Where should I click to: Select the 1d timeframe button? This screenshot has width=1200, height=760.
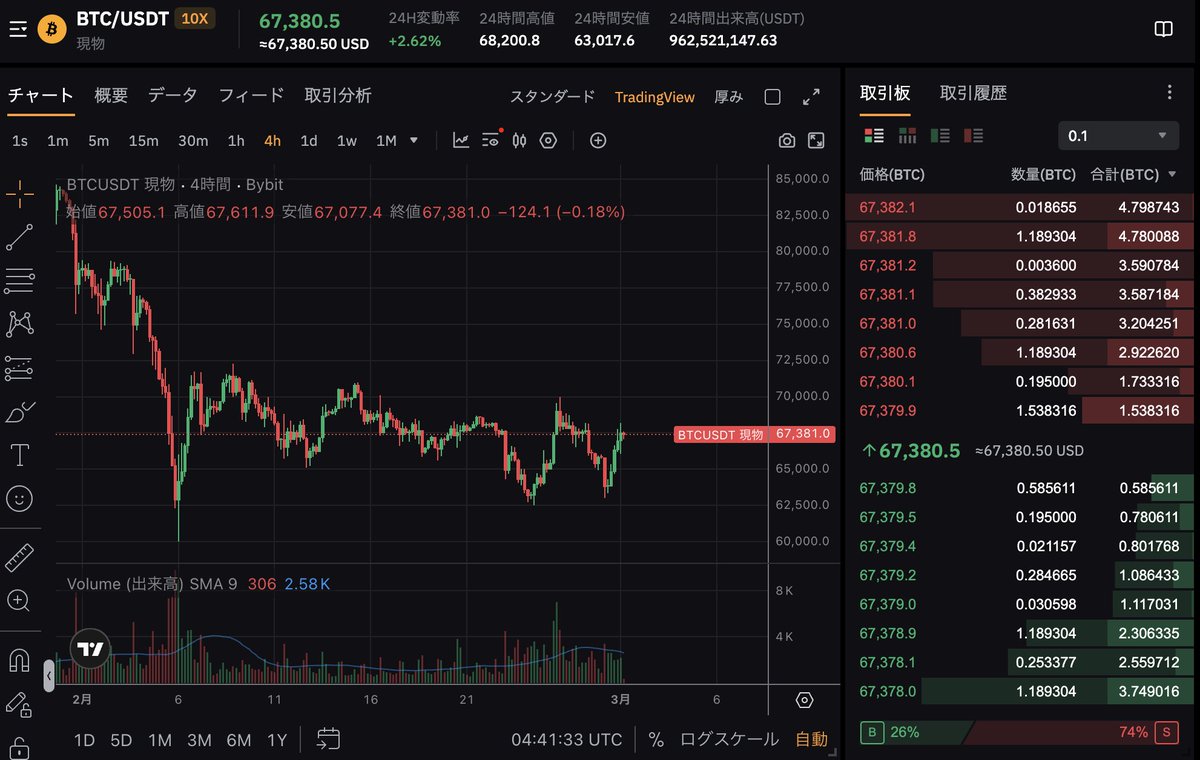(309, 141)
